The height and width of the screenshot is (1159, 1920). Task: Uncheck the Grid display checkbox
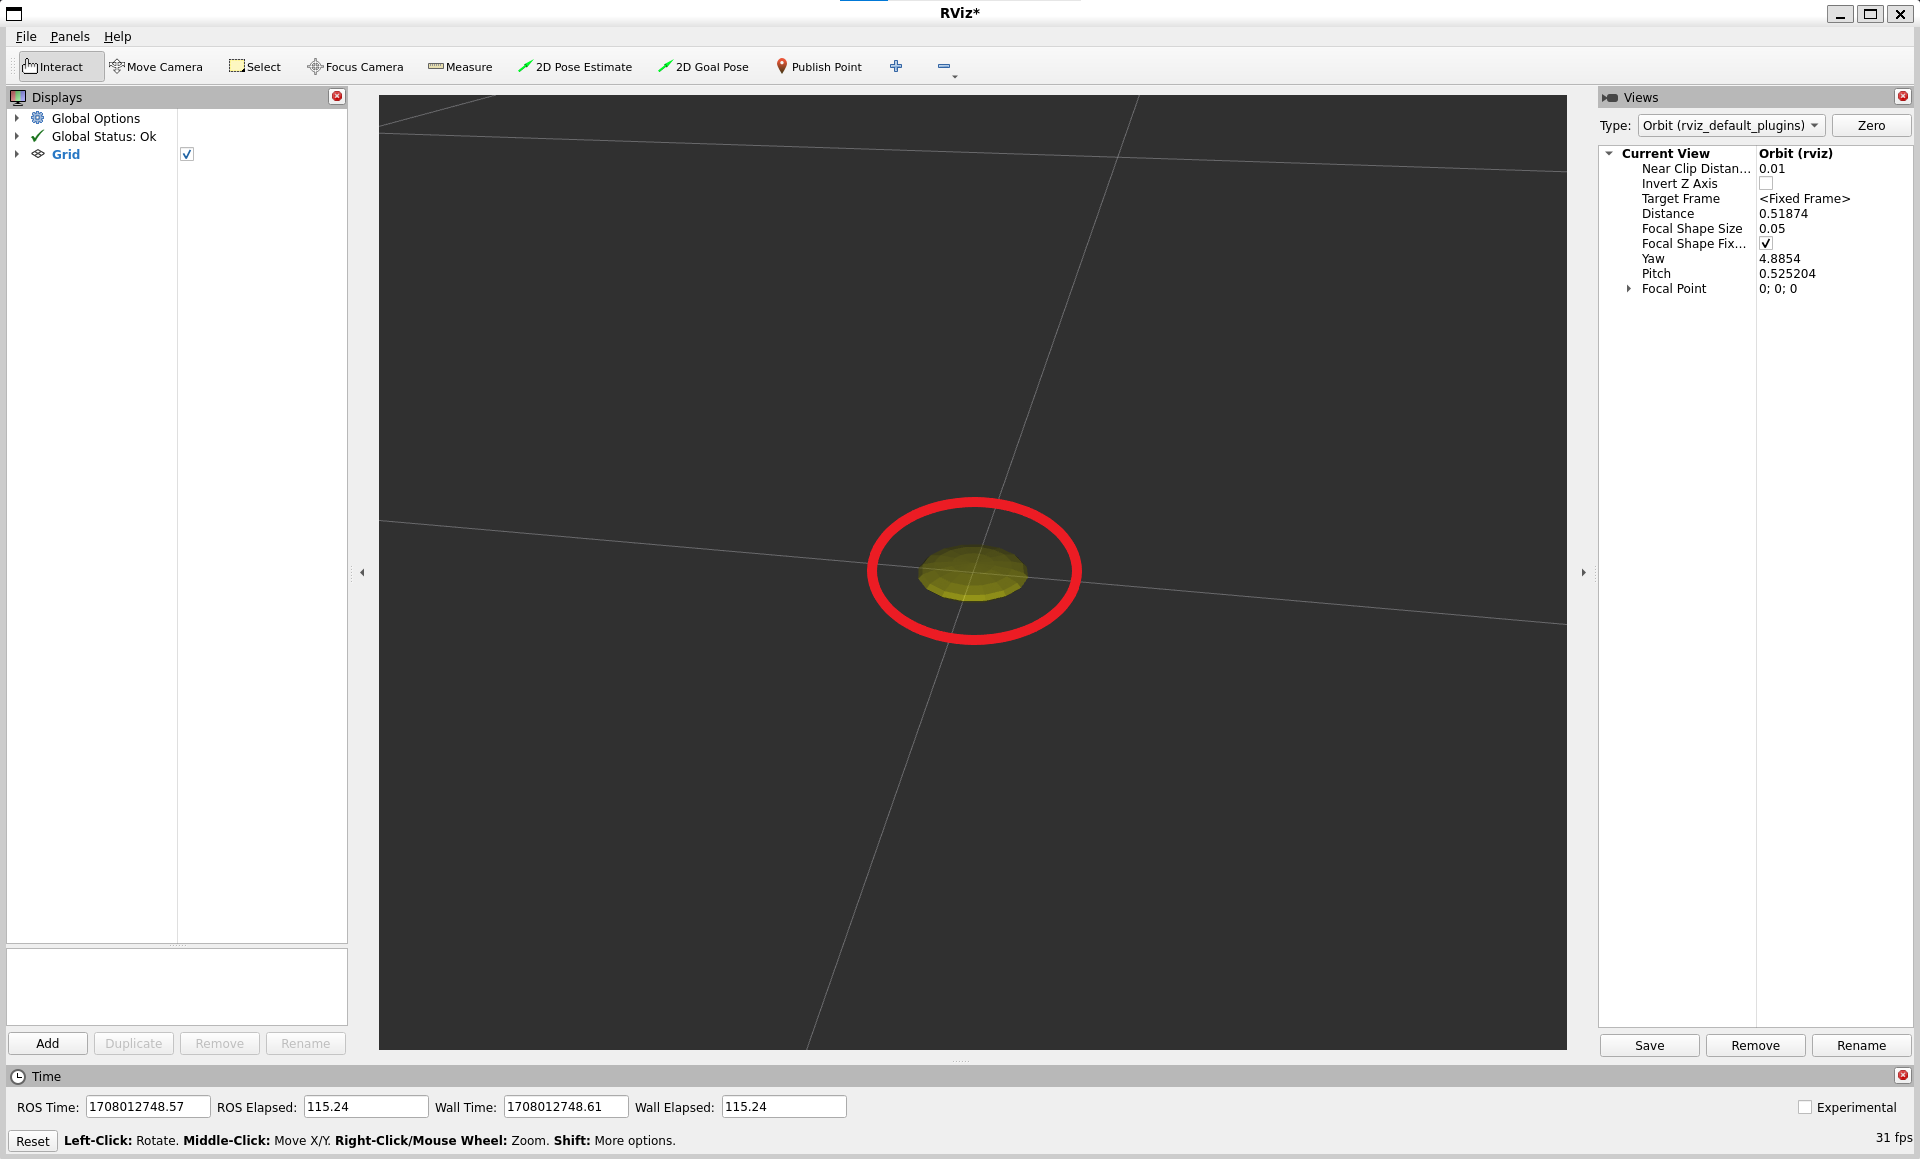click(x=187, y=154)
